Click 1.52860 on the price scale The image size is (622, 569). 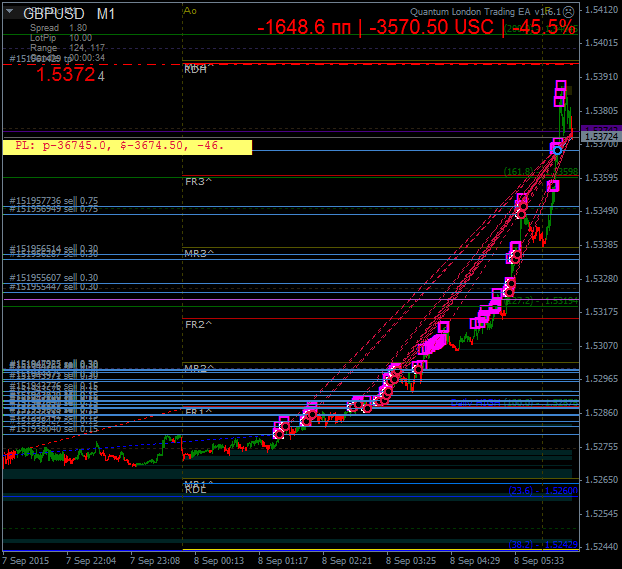pos(602,413)
